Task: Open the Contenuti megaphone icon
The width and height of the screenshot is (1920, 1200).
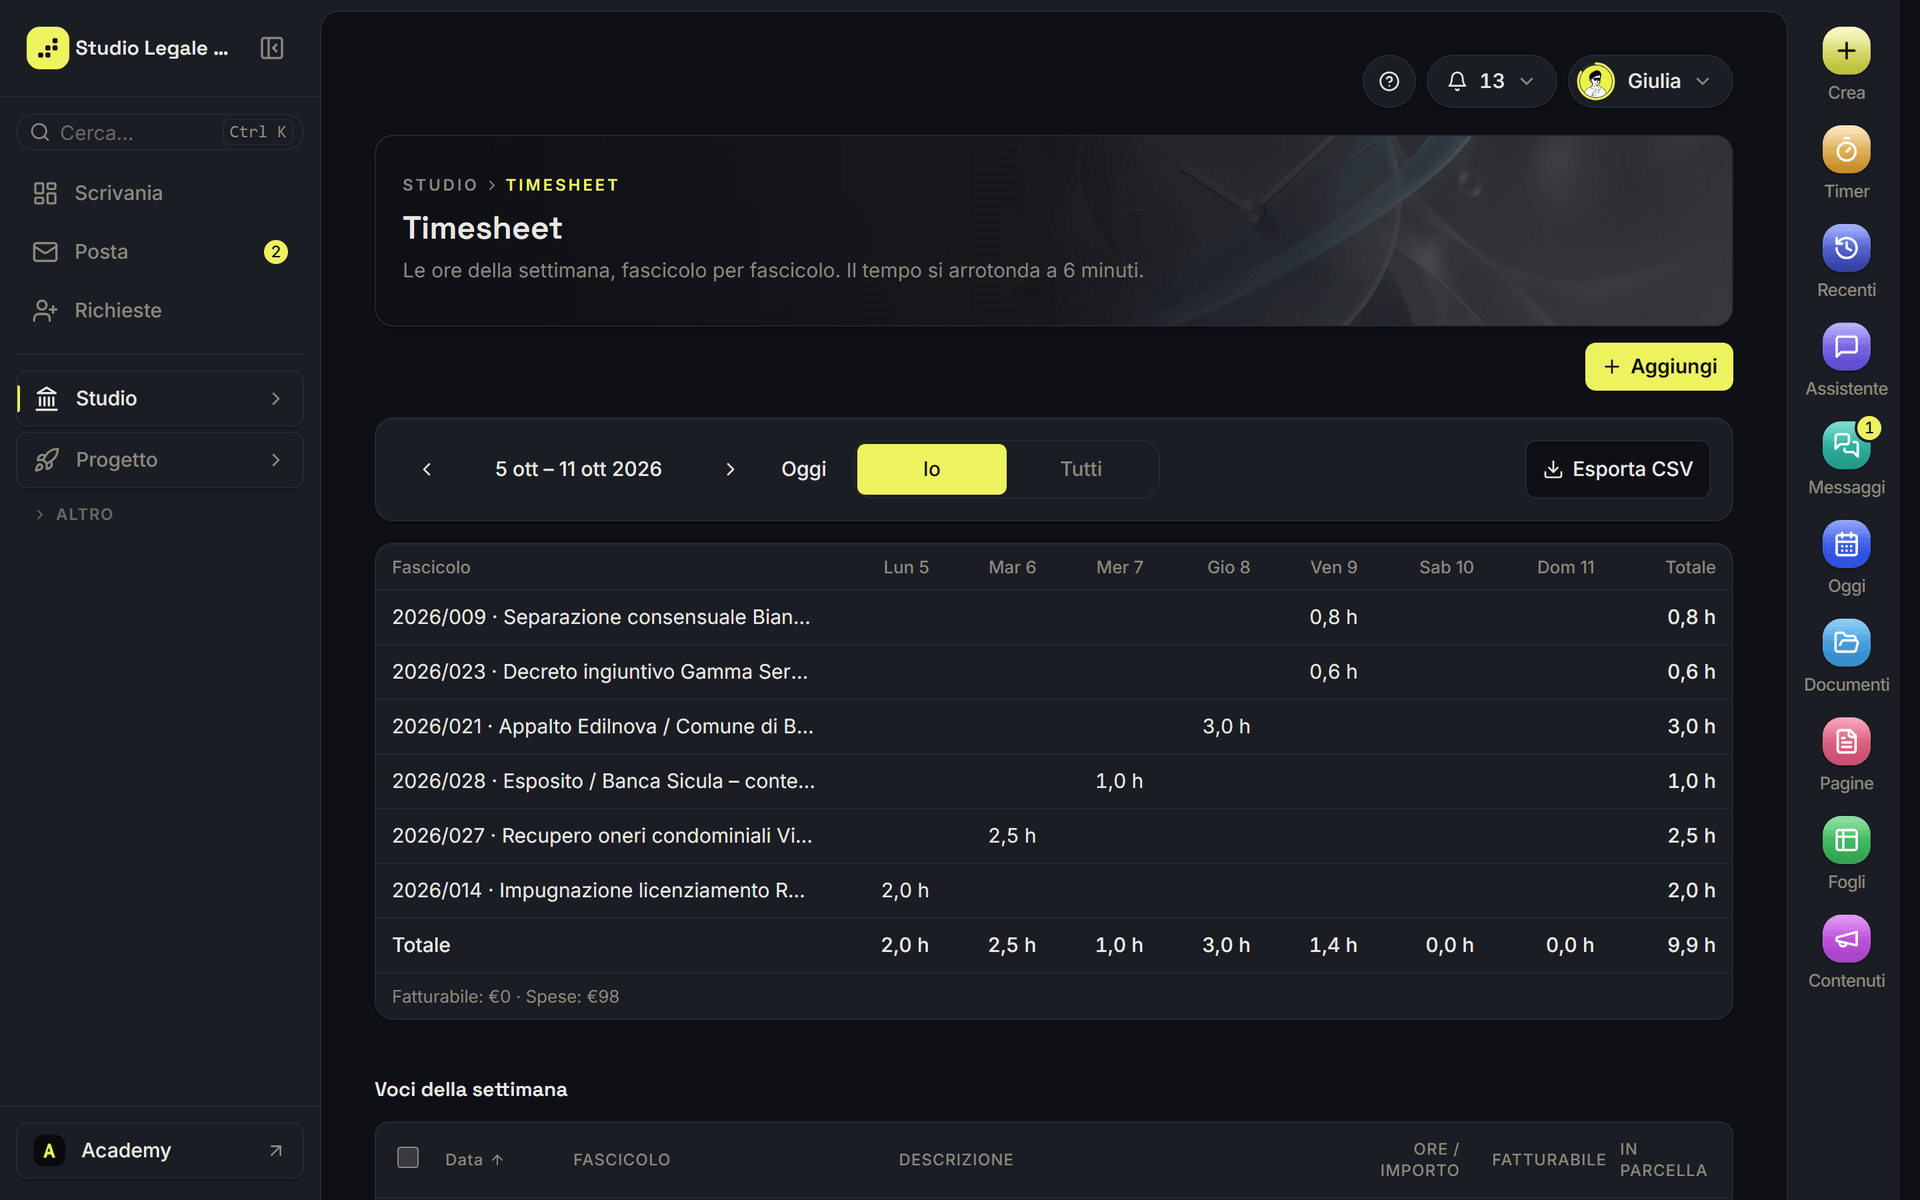Action: click(x=1846, y=939)
